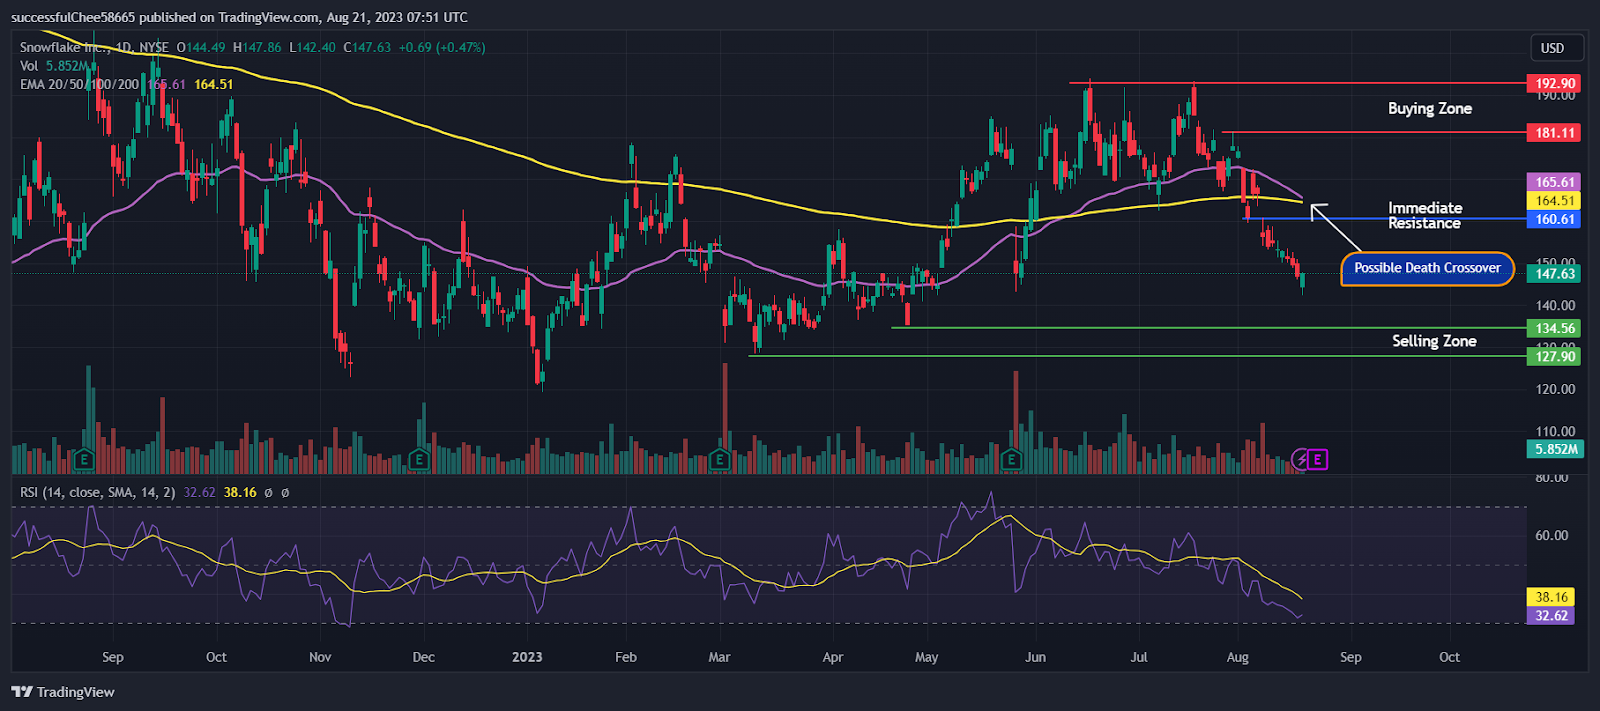
Task: Select the Immediate Resistance text annotation
Action: pos(1425,215)
